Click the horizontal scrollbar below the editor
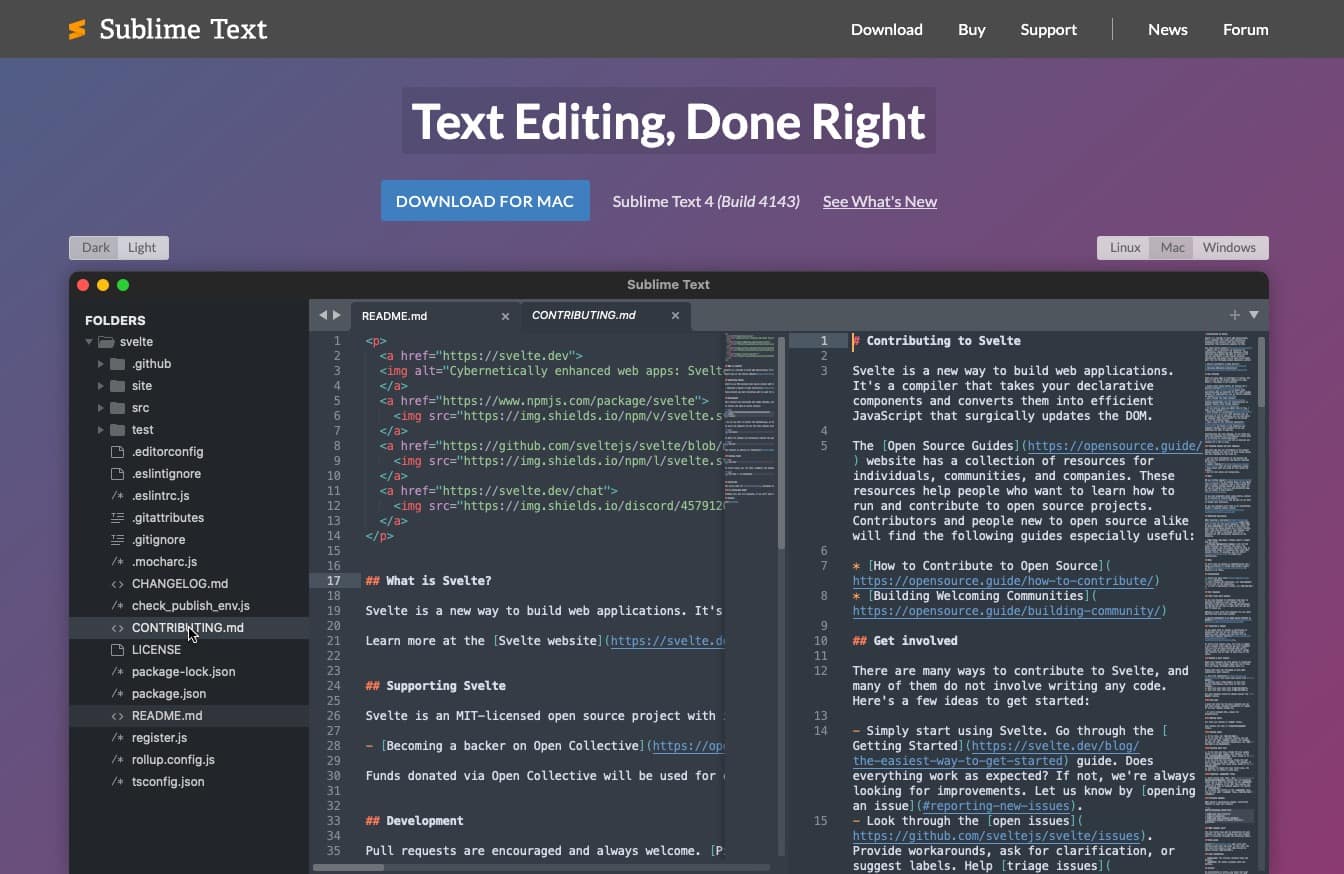Screen dimensions: 1344x874 coord(348,868)
